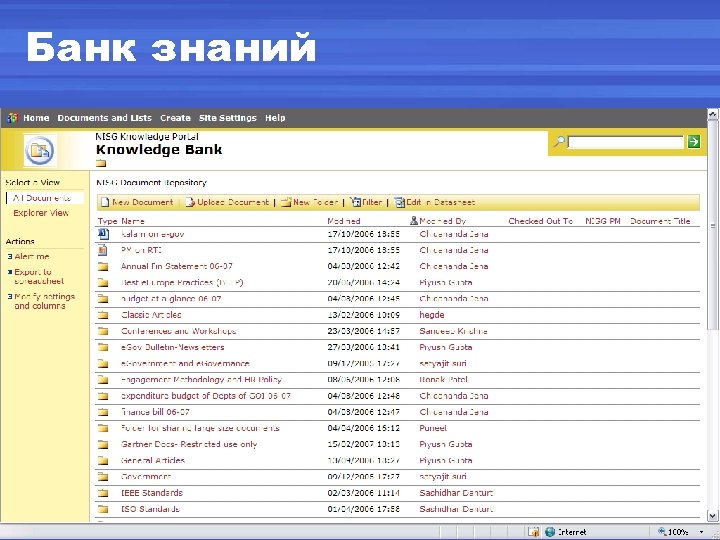Click the Filter toolbar button
This screenshot has width=720, height=540.
pyautogui.click(x=366, y=202)
